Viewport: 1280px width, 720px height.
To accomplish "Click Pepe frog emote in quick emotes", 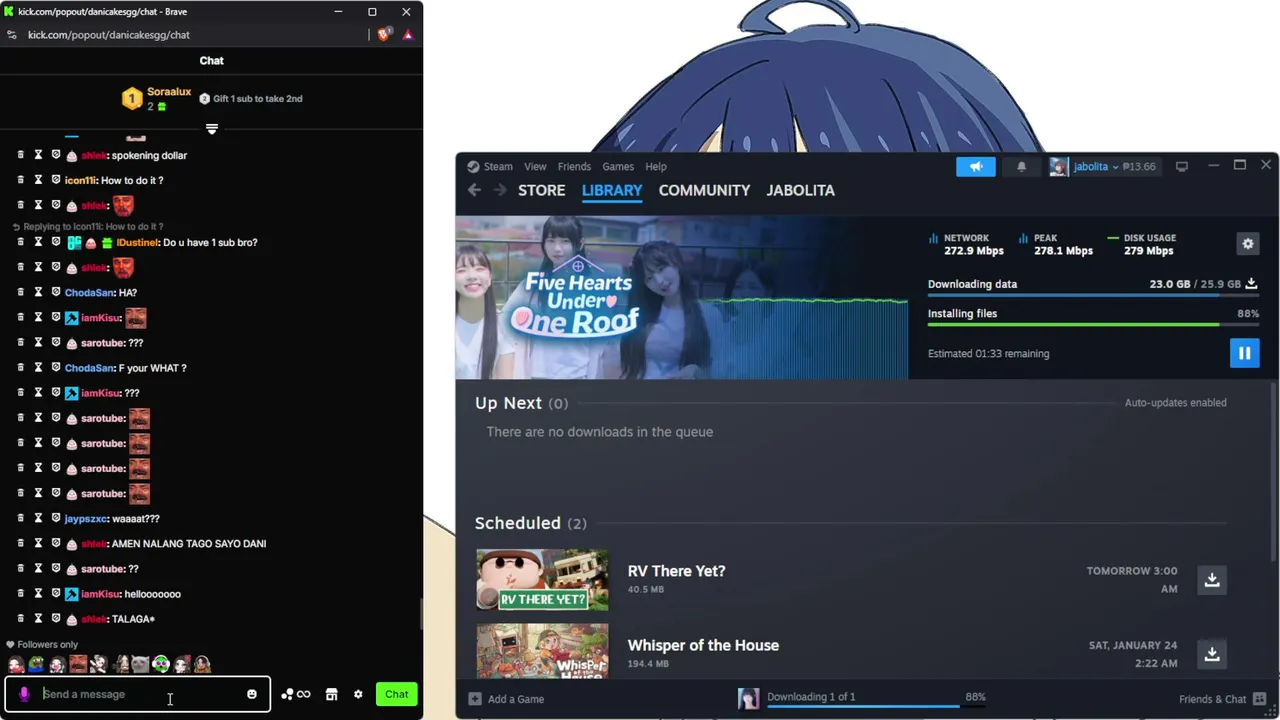I will [36, 664].
